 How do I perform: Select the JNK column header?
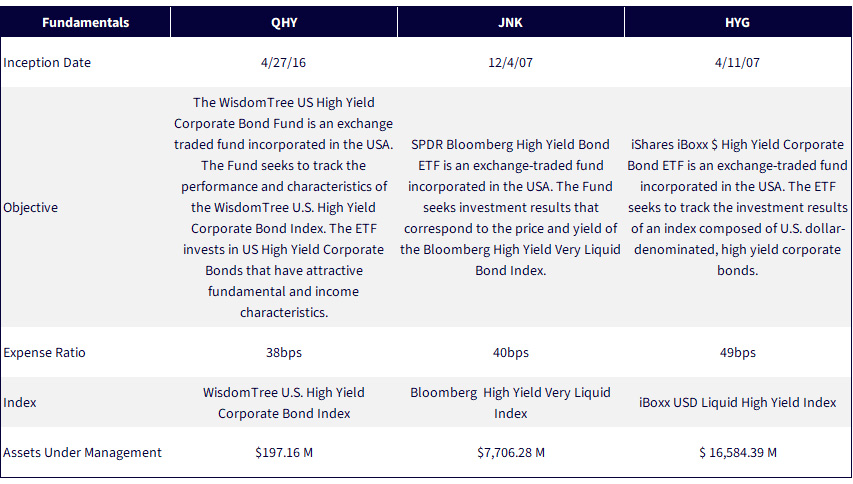[510, 22]
